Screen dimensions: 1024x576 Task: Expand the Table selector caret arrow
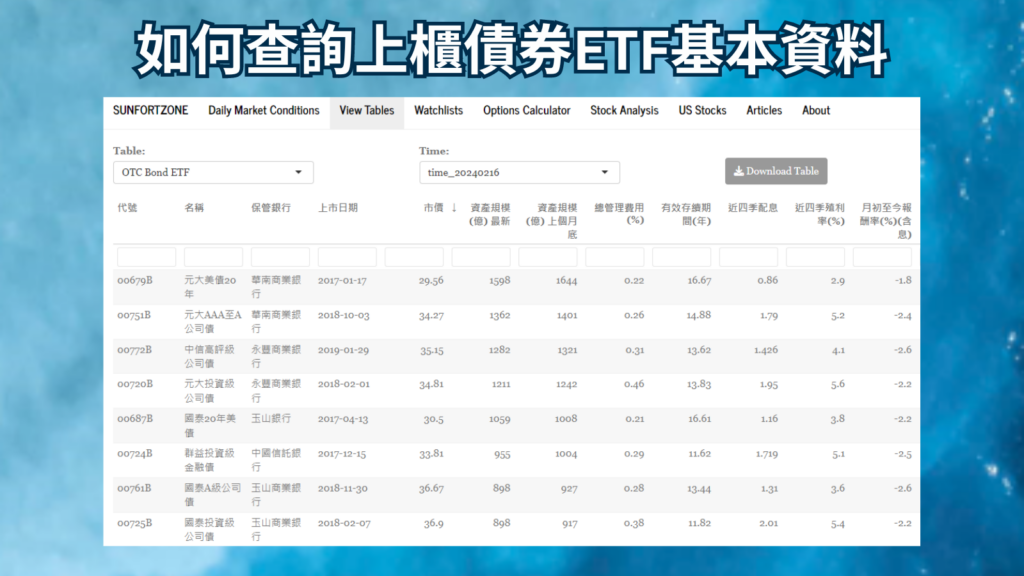[x=299, y=171]
